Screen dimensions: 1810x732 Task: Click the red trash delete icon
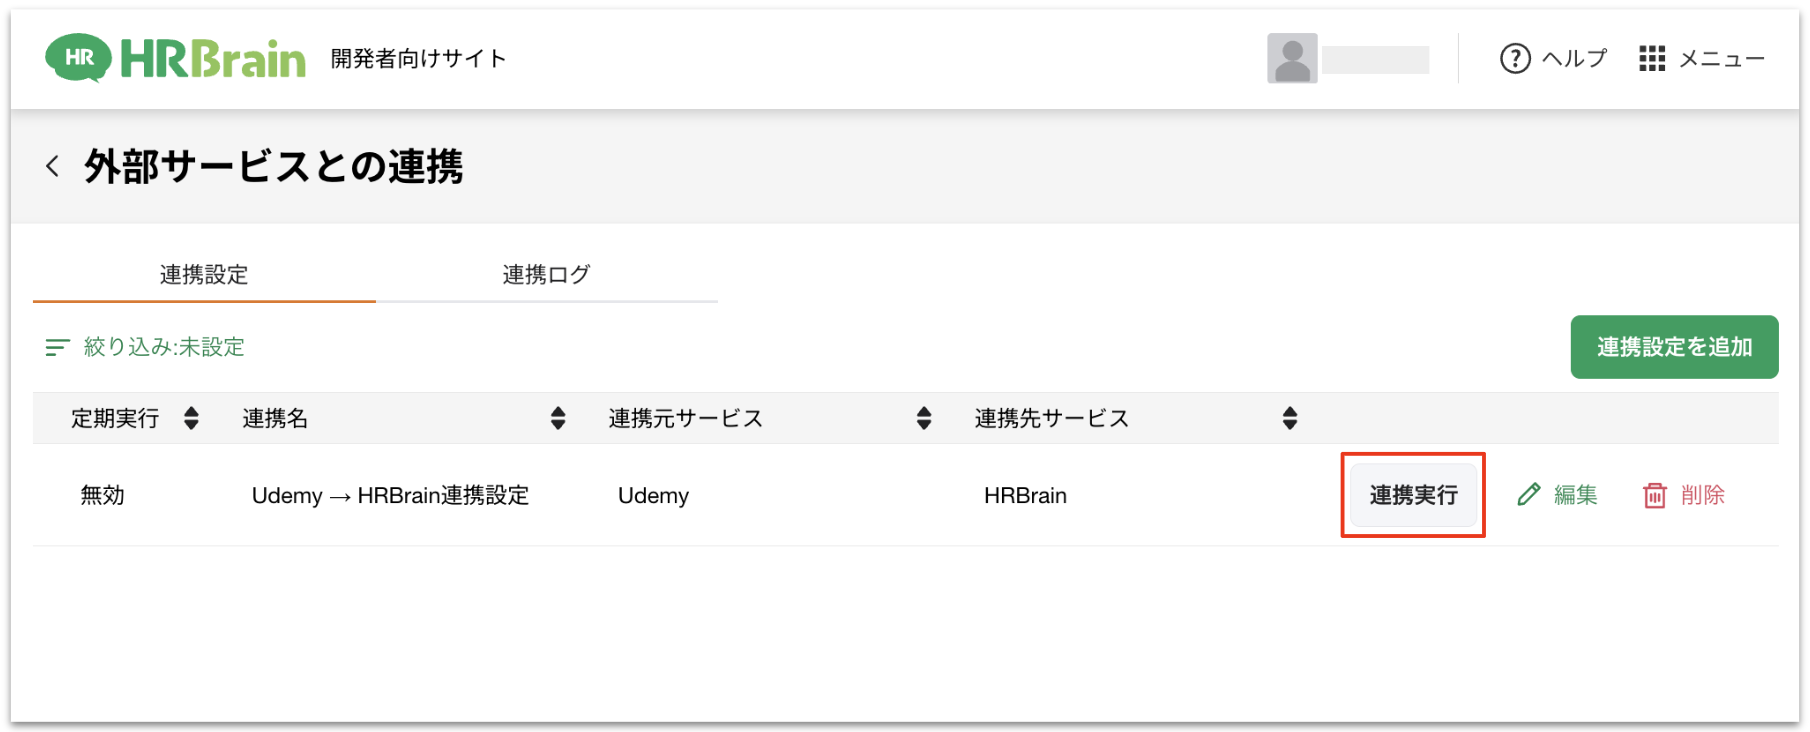click(1655, 495)
